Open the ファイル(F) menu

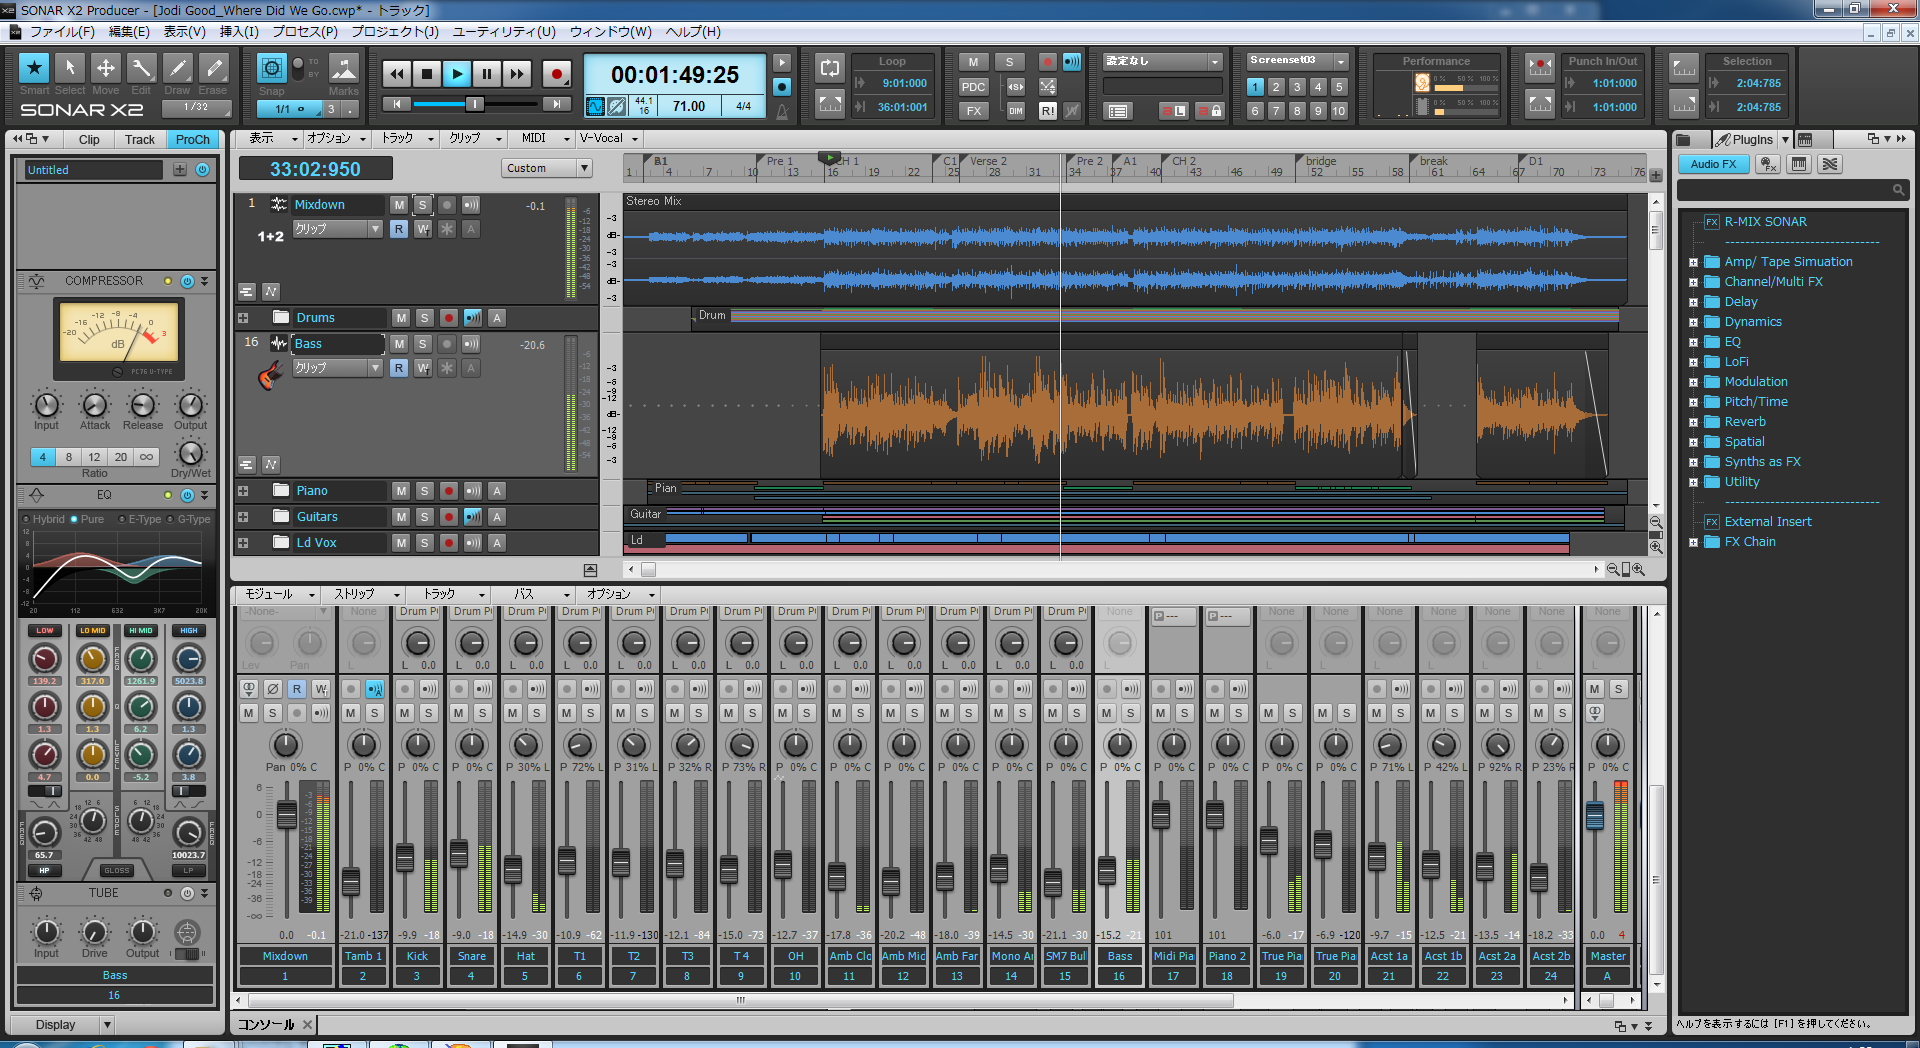click(x=62, y=32)
